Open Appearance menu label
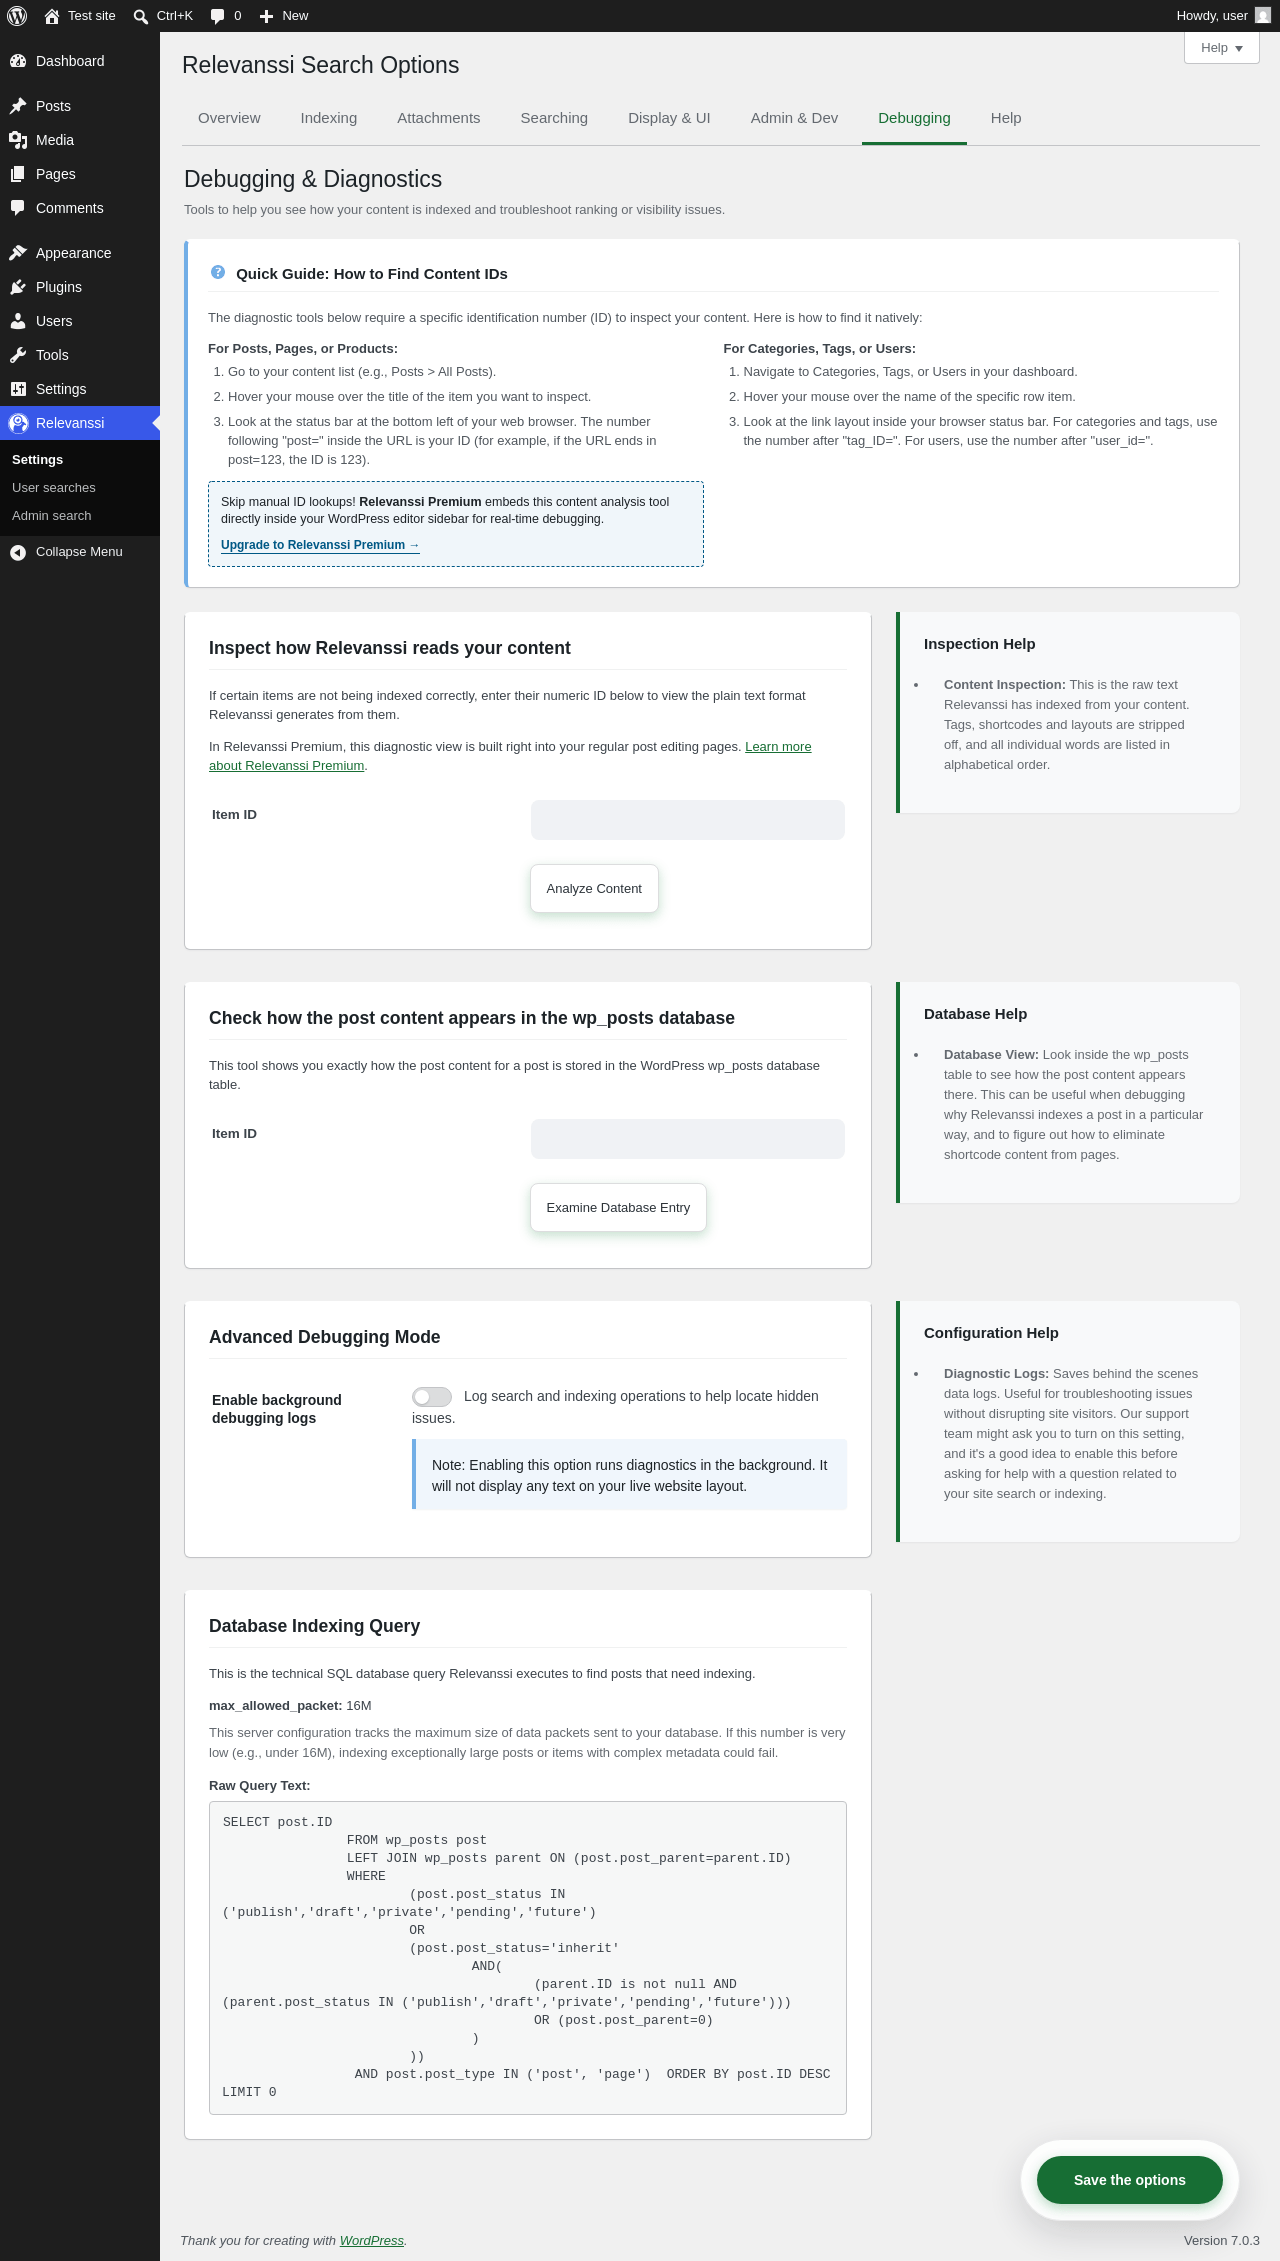1280x2261 pixels. 74,253
